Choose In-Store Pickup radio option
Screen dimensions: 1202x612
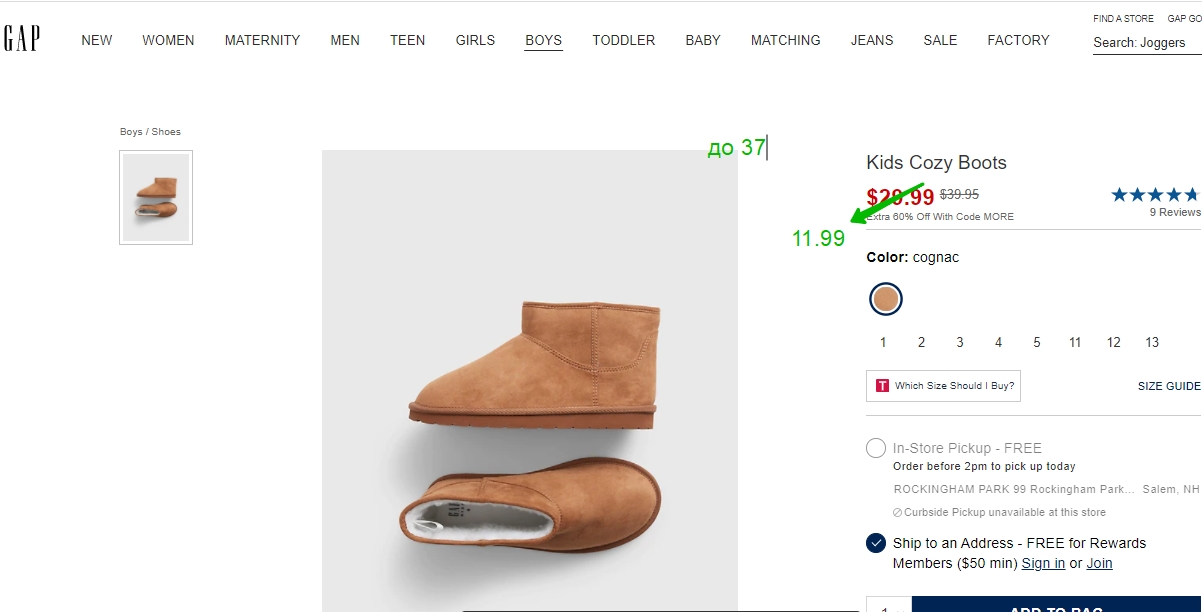pos(876,448)
